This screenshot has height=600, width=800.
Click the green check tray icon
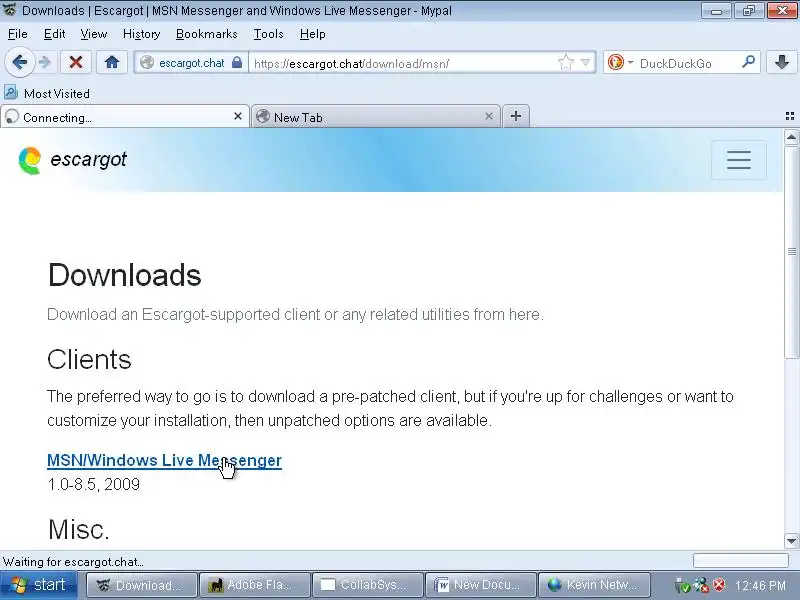click(x=682, y=585)
